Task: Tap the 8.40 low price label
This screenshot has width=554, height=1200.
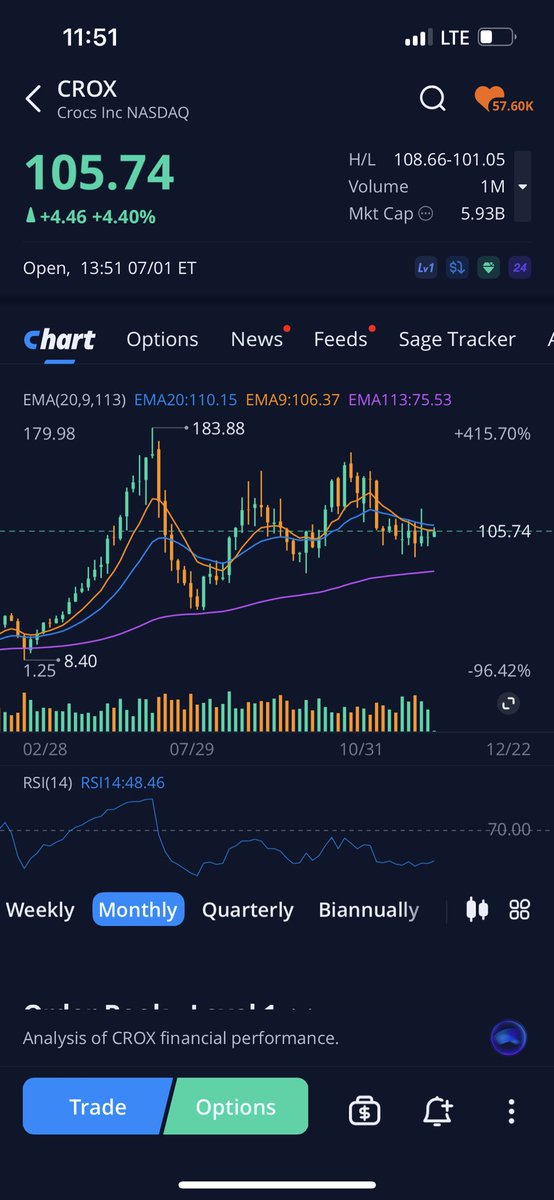Action: pos(80,661)
